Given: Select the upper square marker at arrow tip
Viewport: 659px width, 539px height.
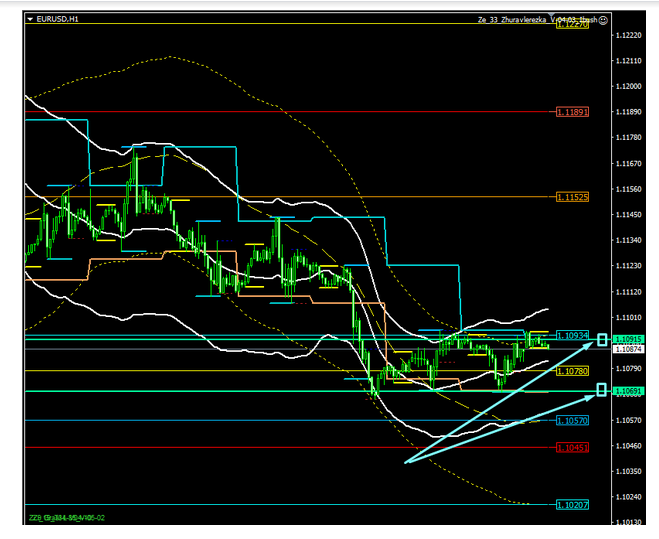Looking at the screenshot, I should (603, 341).
